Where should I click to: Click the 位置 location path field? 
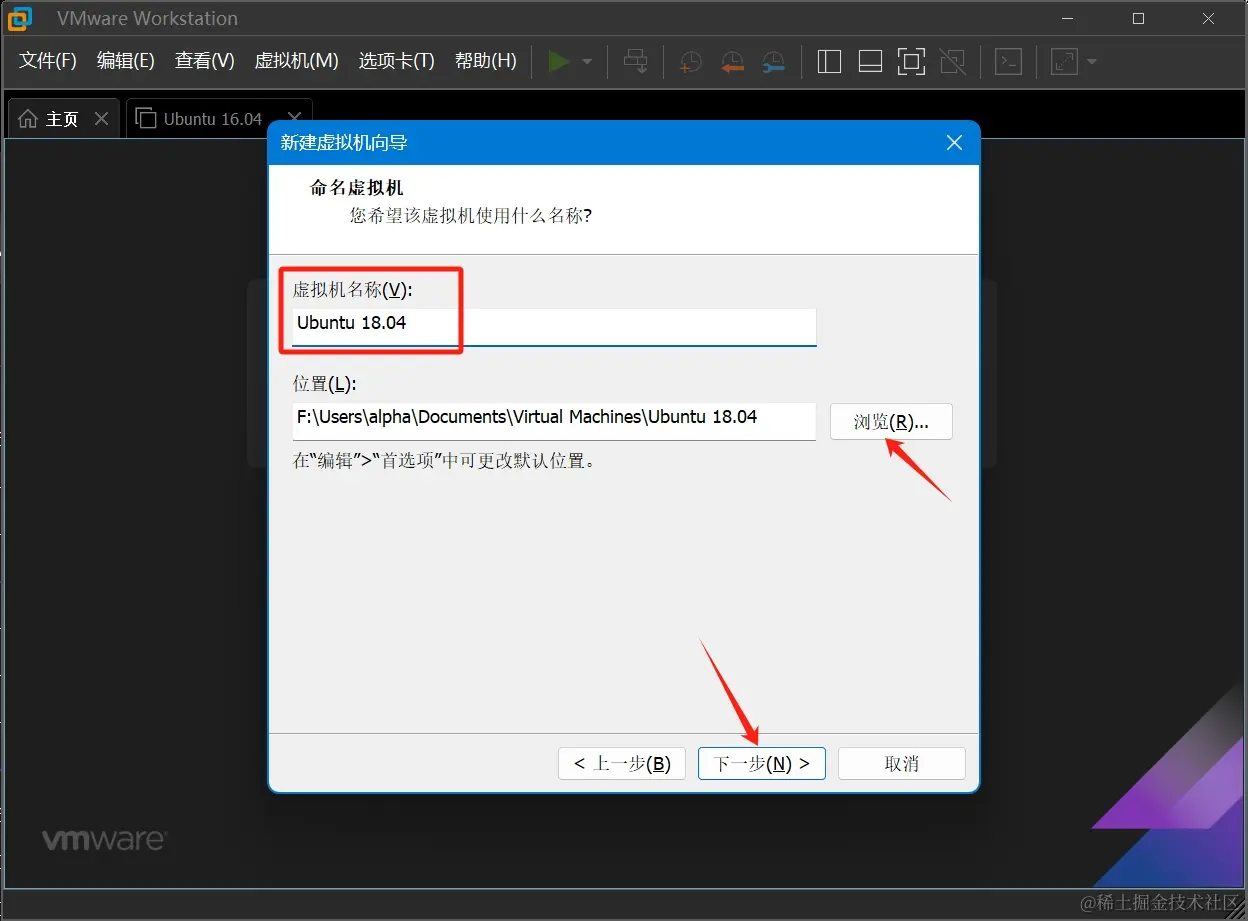tap(554, 420)
